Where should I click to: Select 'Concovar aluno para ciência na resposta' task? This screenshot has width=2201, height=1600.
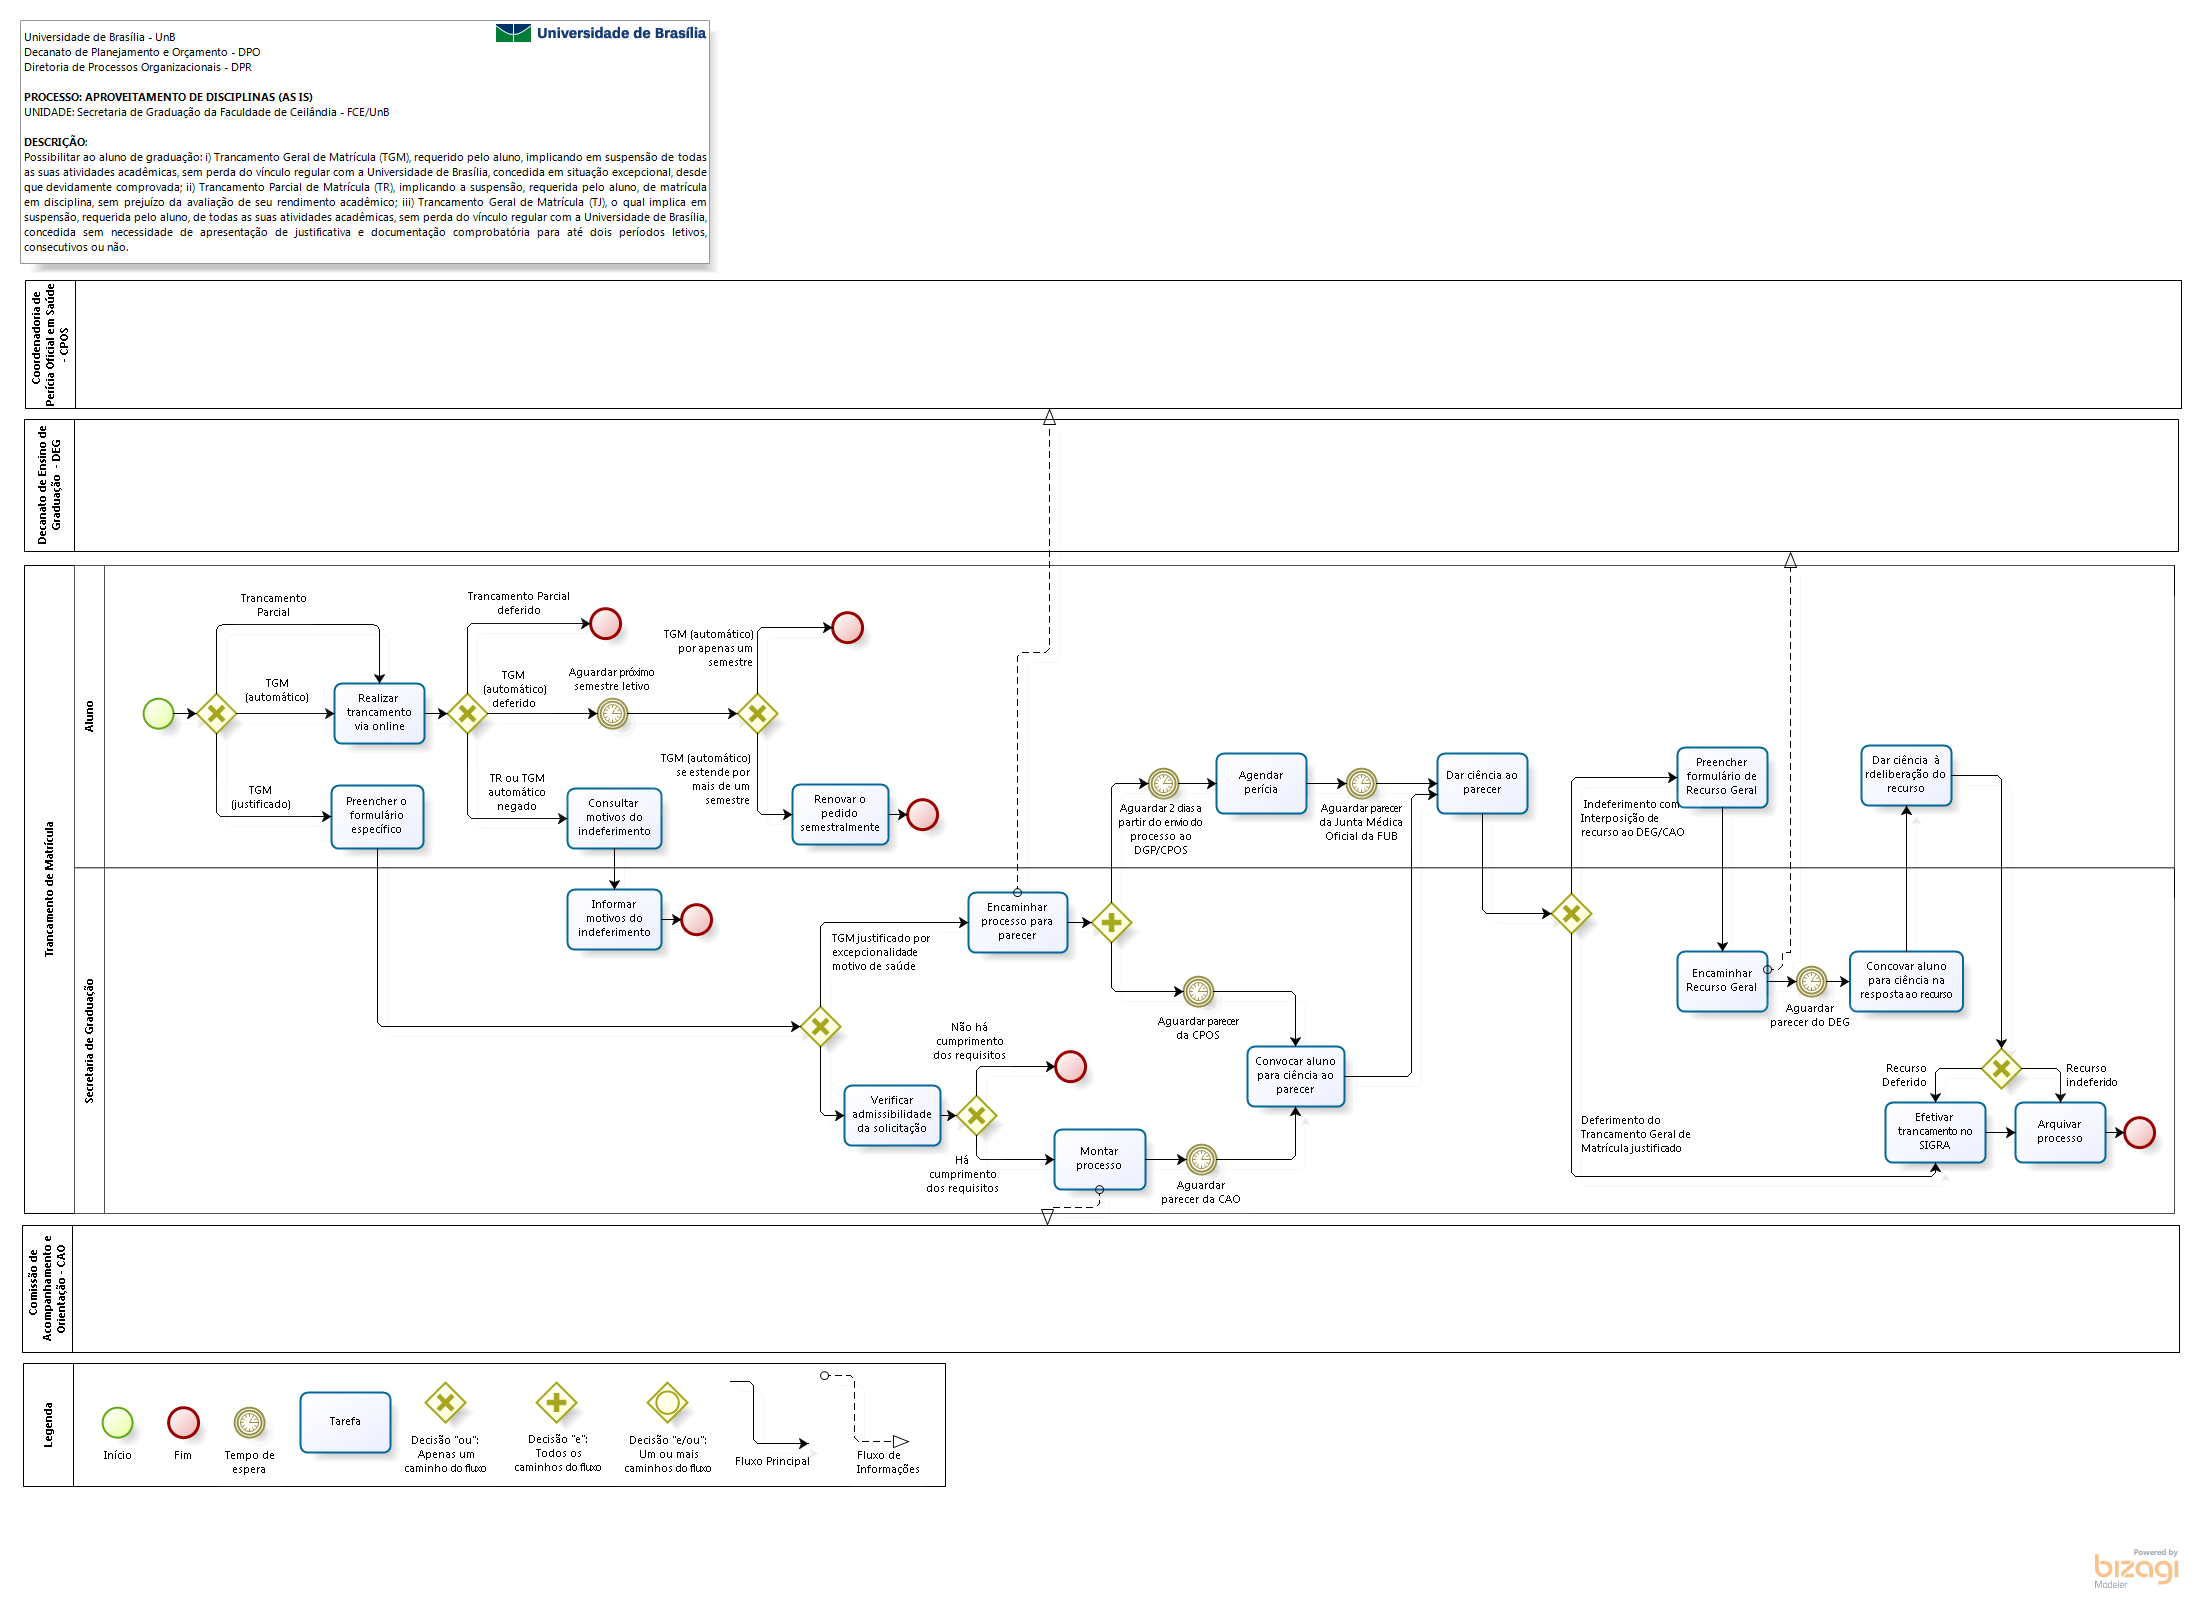pyautogui.click(x=1906, y=981)
